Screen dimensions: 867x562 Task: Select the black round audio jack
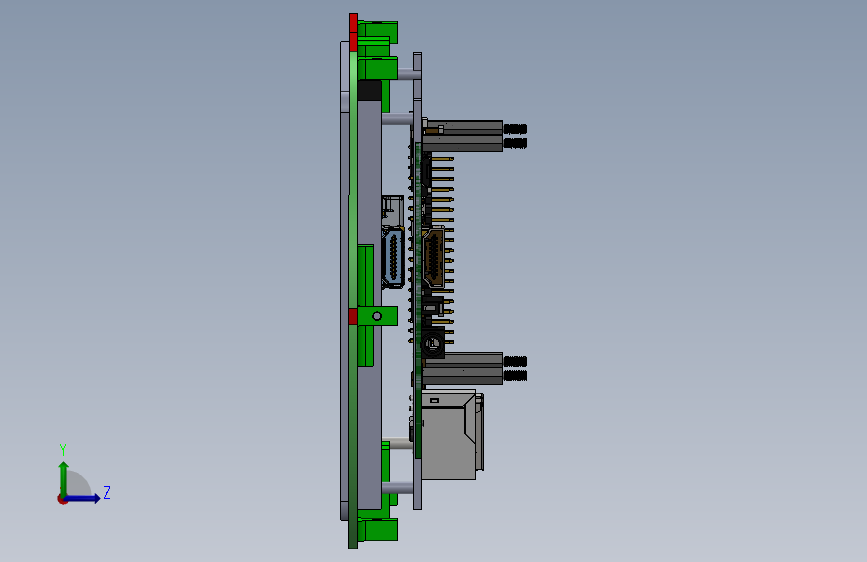coord(433,343)
